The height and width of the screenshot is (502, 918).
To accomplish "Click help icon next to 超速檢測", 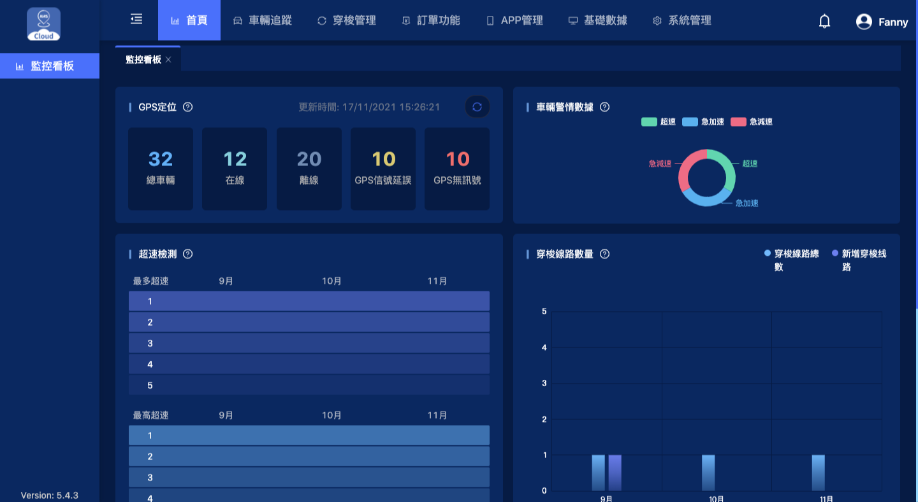I will pyautogui.click(x=188, y=254).
